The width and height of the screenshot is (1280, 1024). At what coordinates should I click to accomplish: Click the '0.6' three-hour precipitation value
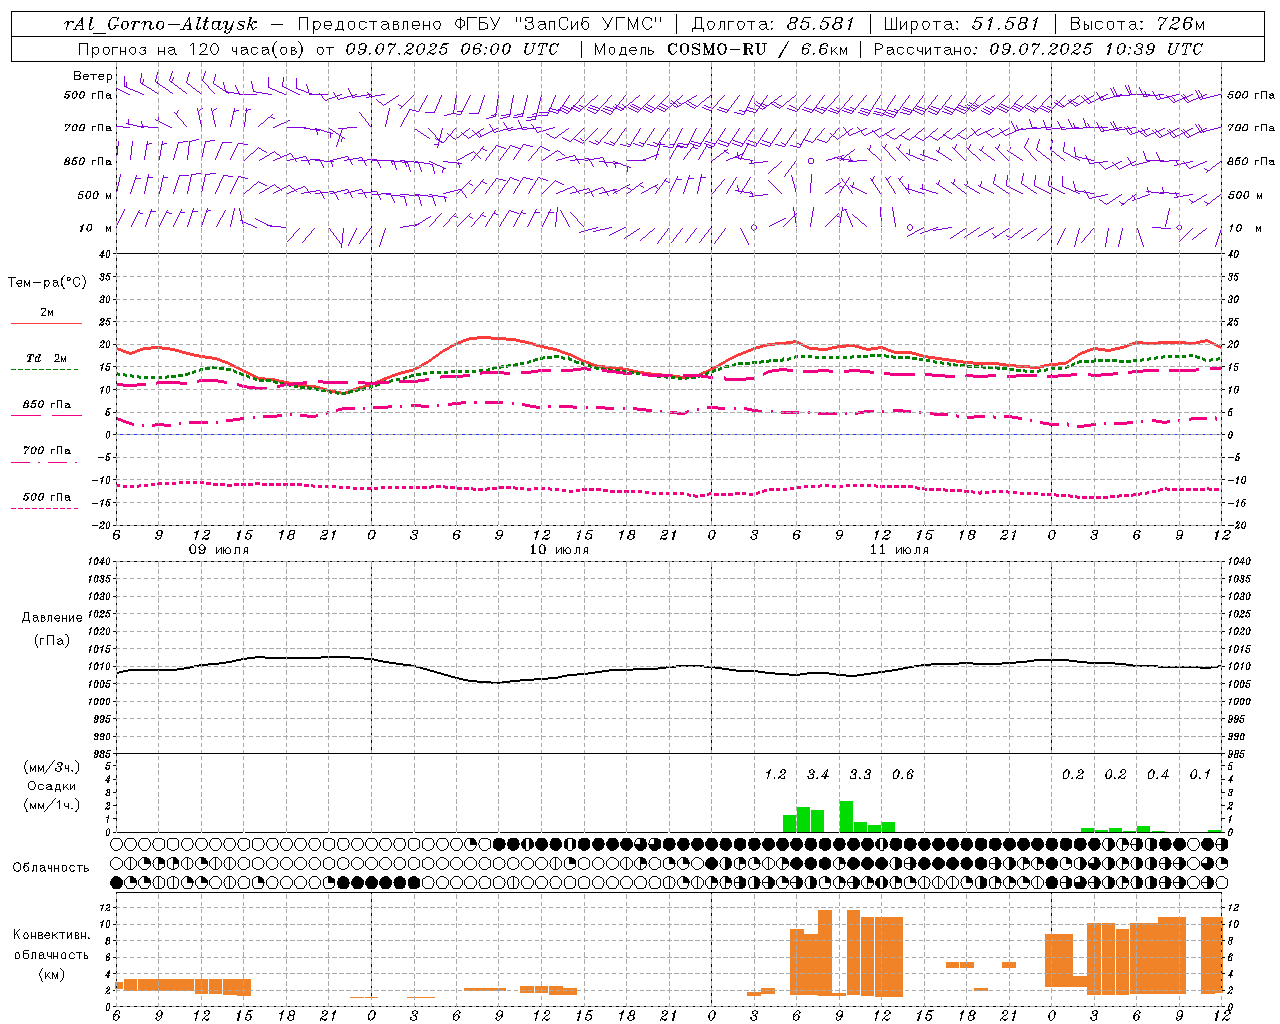903,775
